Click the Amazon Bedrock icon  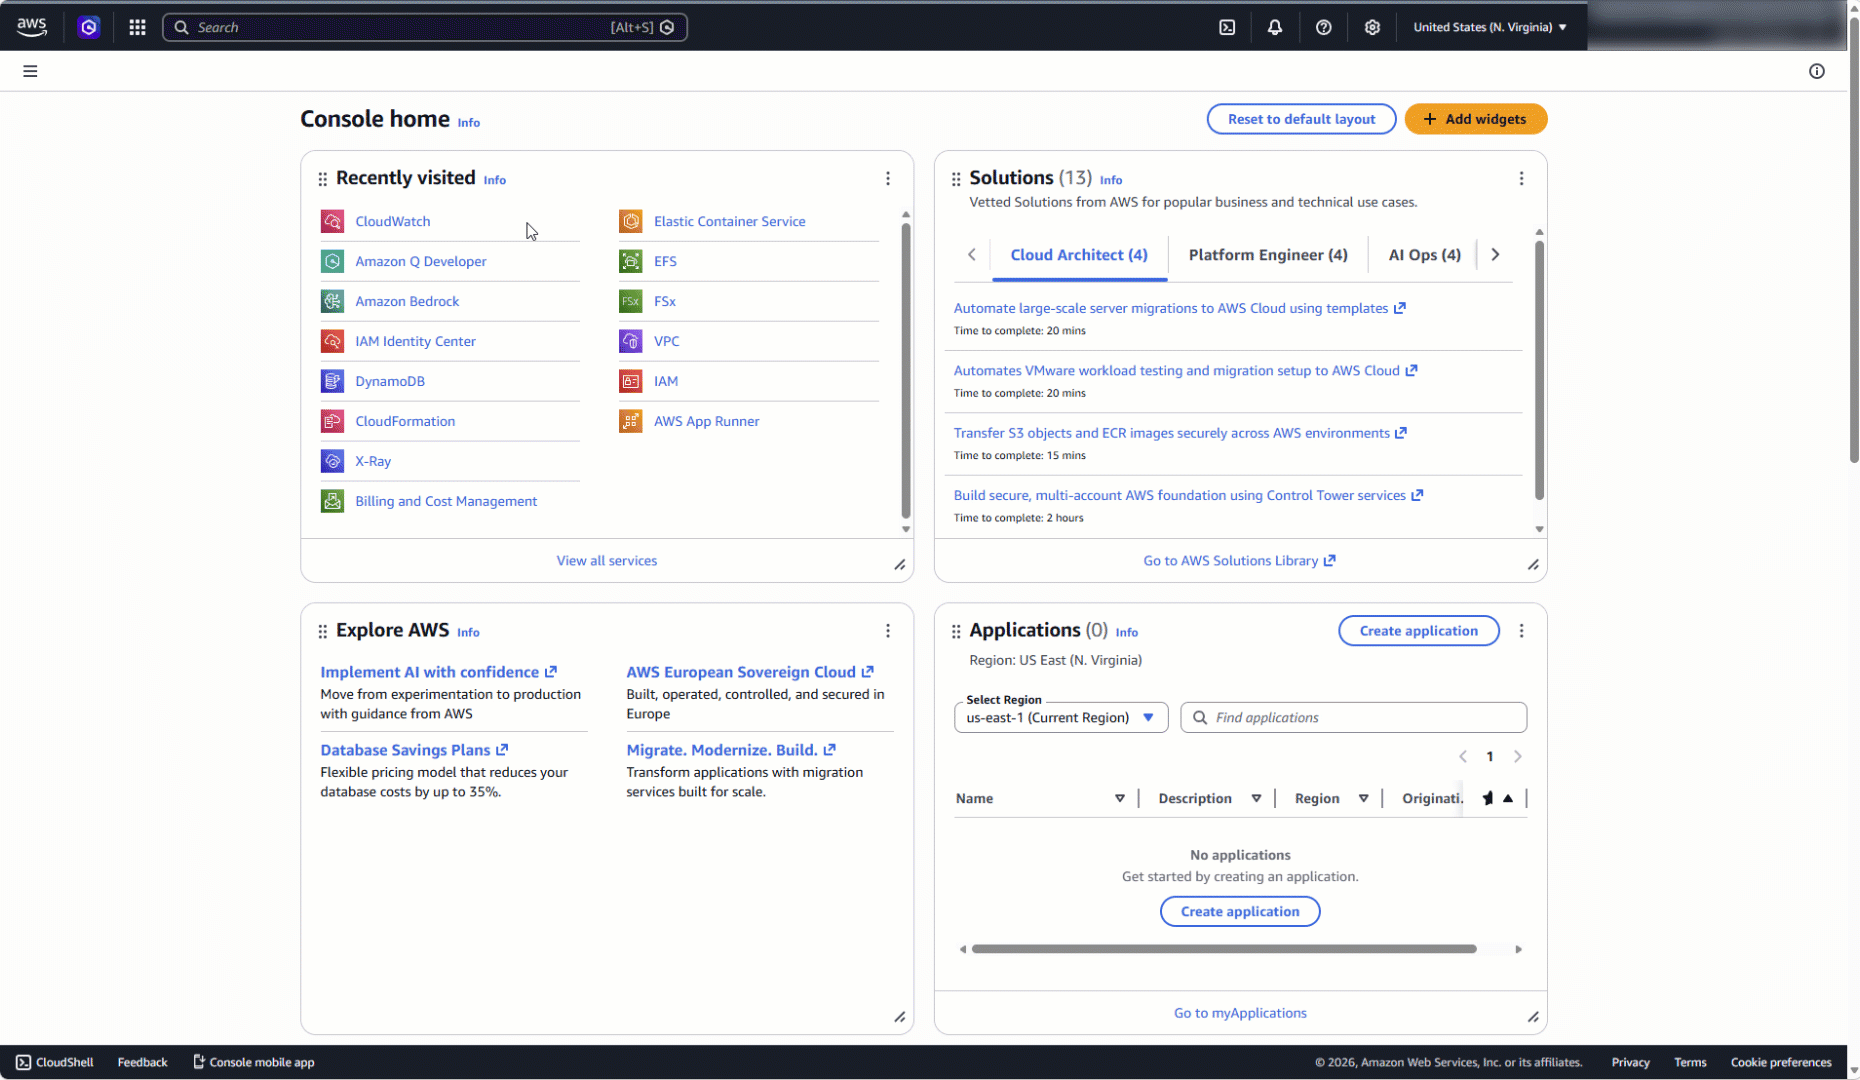point(332,301)
